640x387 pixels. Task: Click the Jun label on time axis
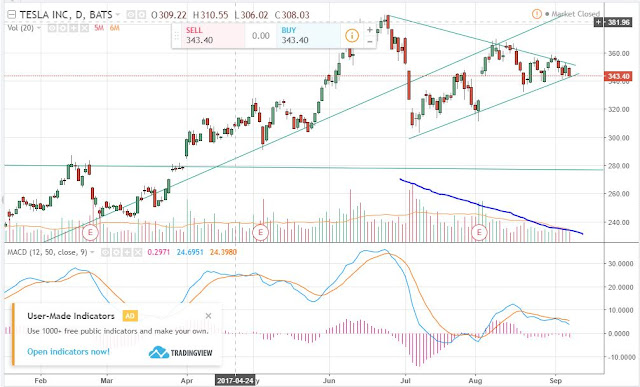point(329,380)
